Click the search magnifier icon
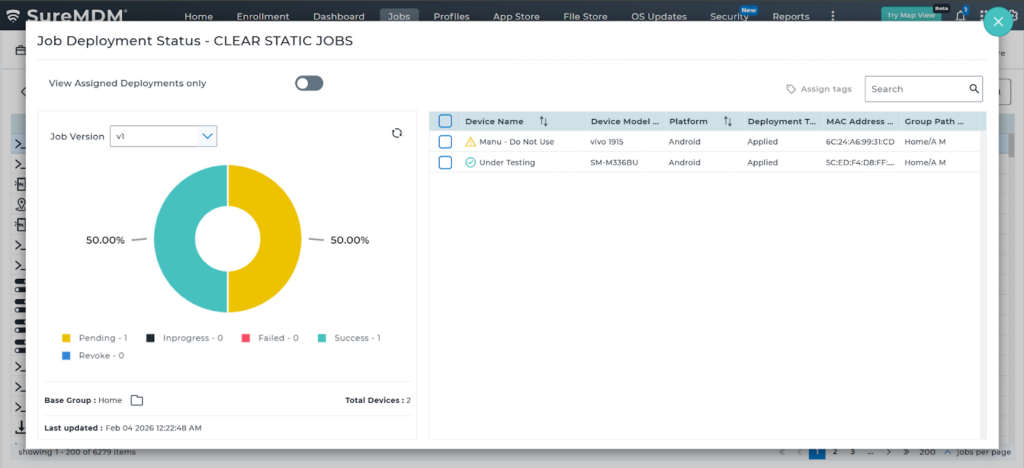 974,89
